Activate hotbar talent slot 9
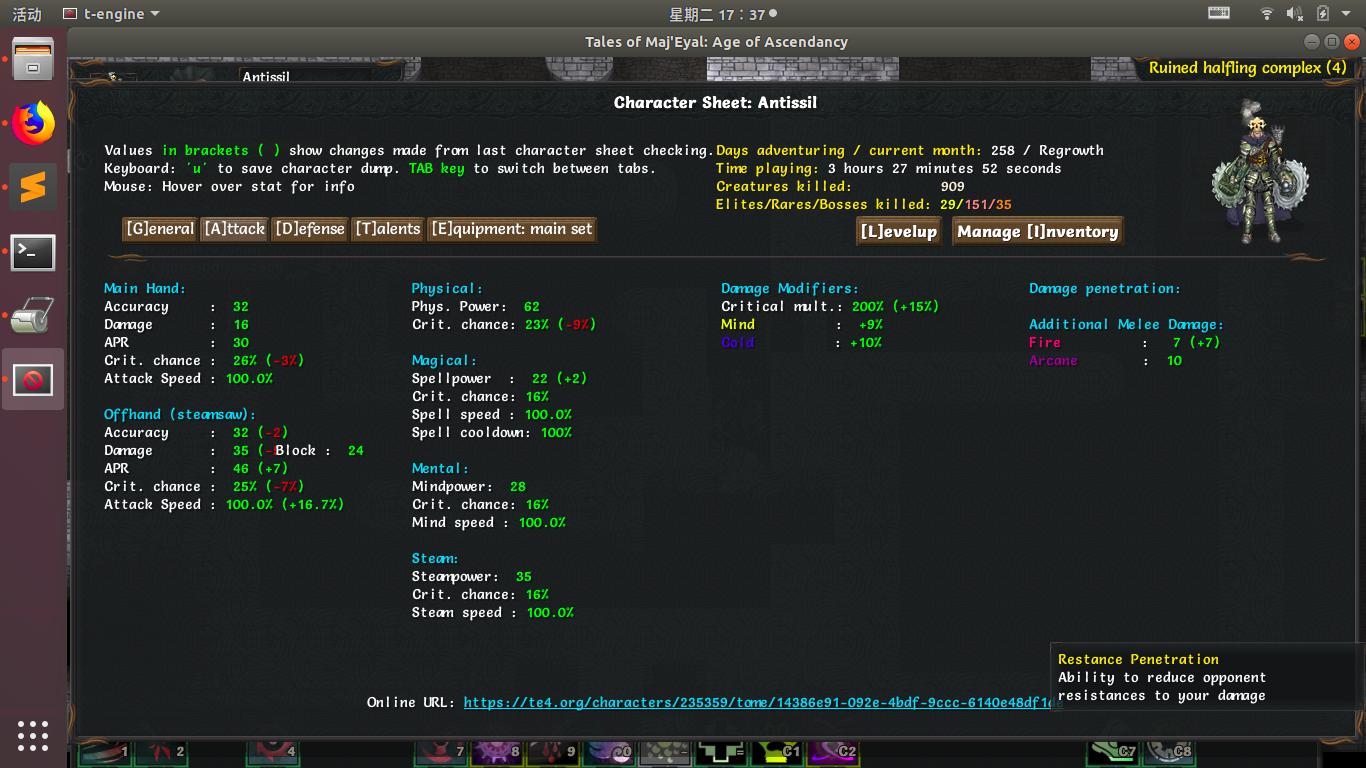Screen dimensions: 1366x768 [553, 752]
